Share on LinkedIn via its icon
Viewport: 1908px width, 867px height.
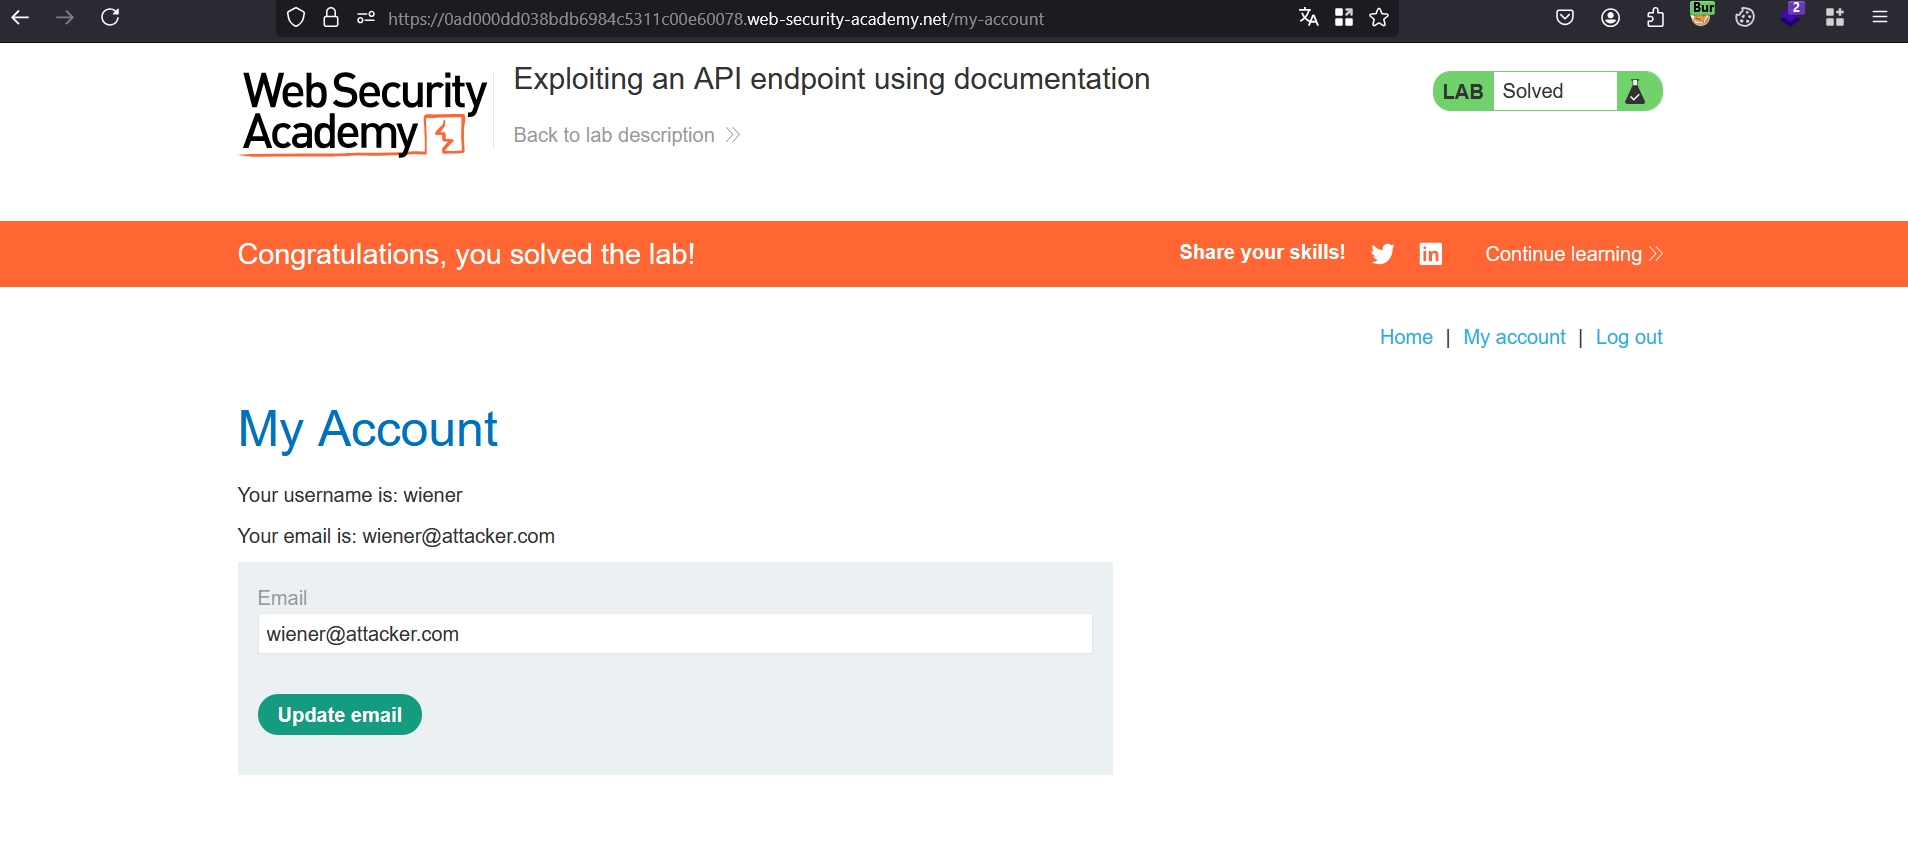pos(1430,254)
